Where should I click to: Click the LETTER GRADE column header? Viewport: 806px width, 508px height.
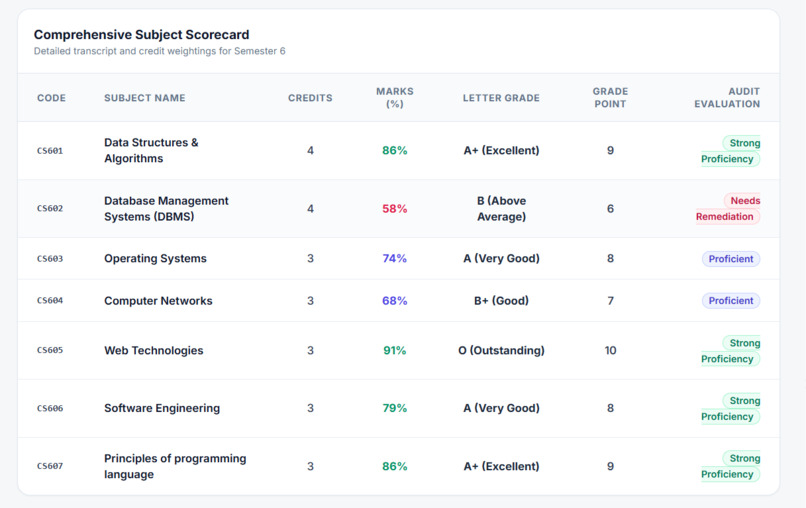tap(501, 98)
